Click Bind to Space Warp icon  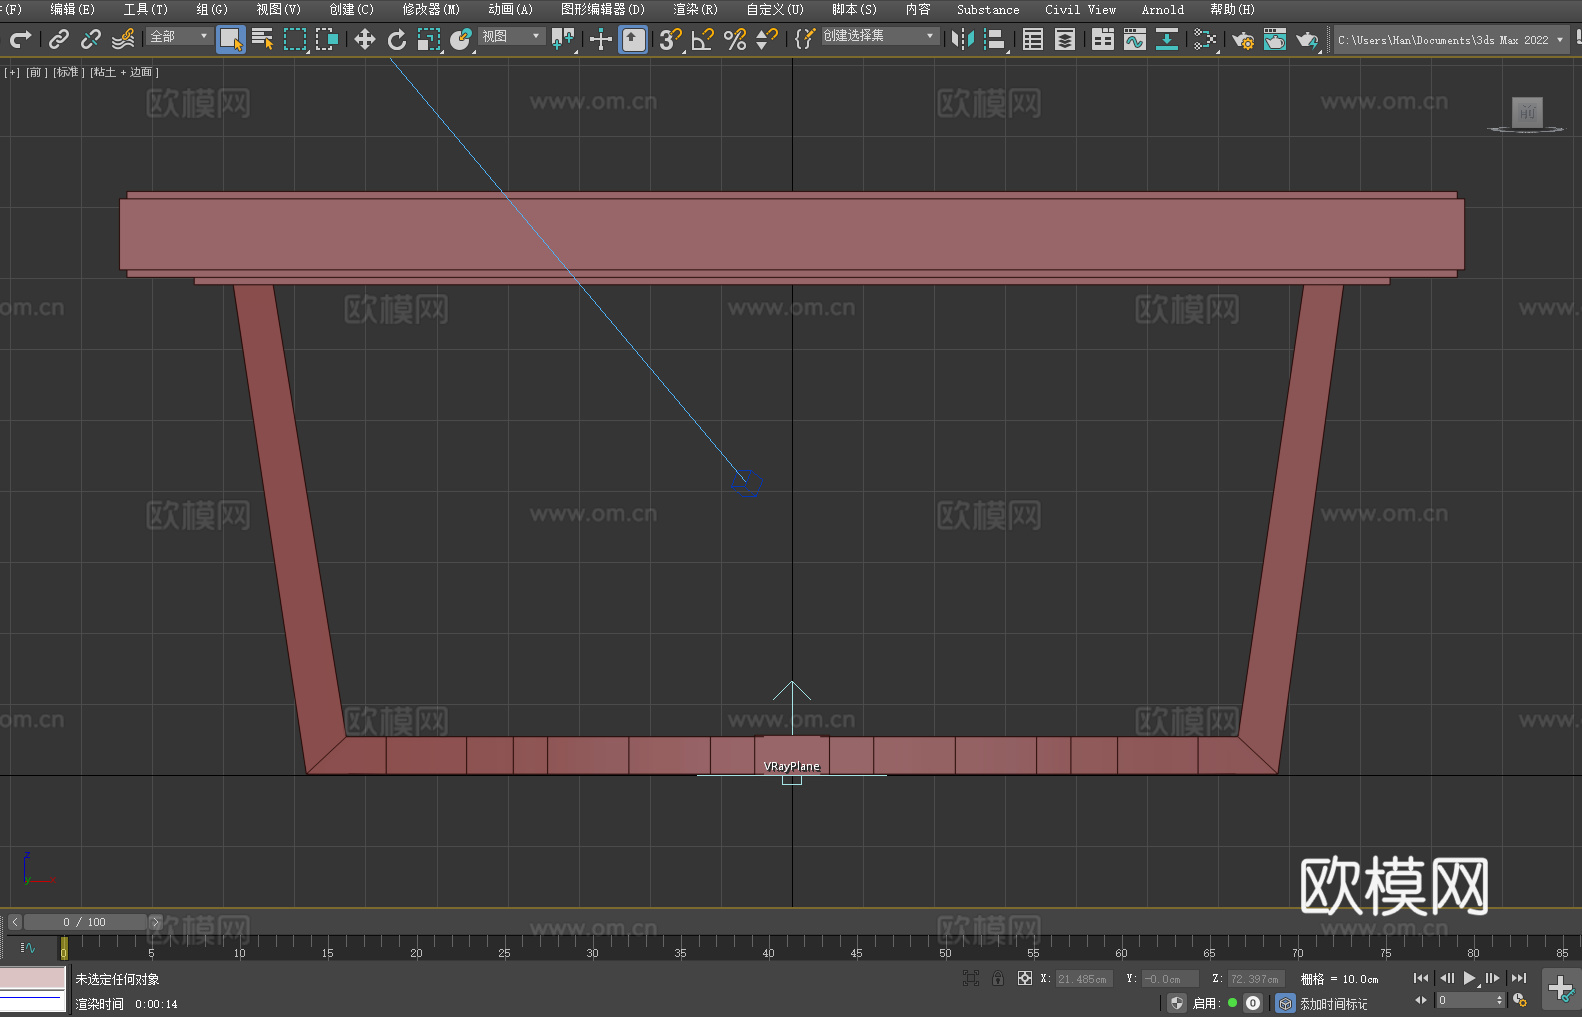click(123, 39)
